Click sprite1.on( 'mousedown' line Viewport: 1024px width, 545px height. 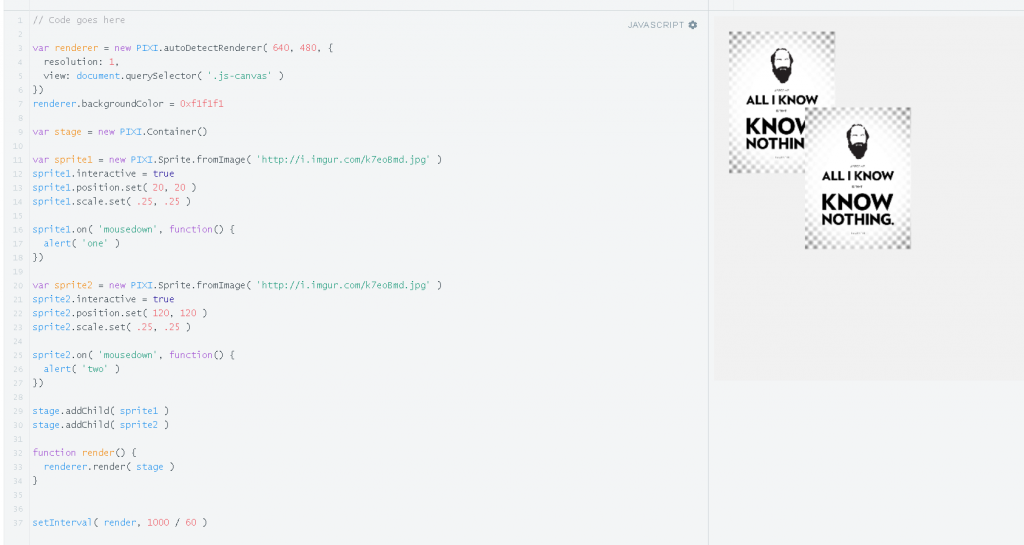pos(133,229)
